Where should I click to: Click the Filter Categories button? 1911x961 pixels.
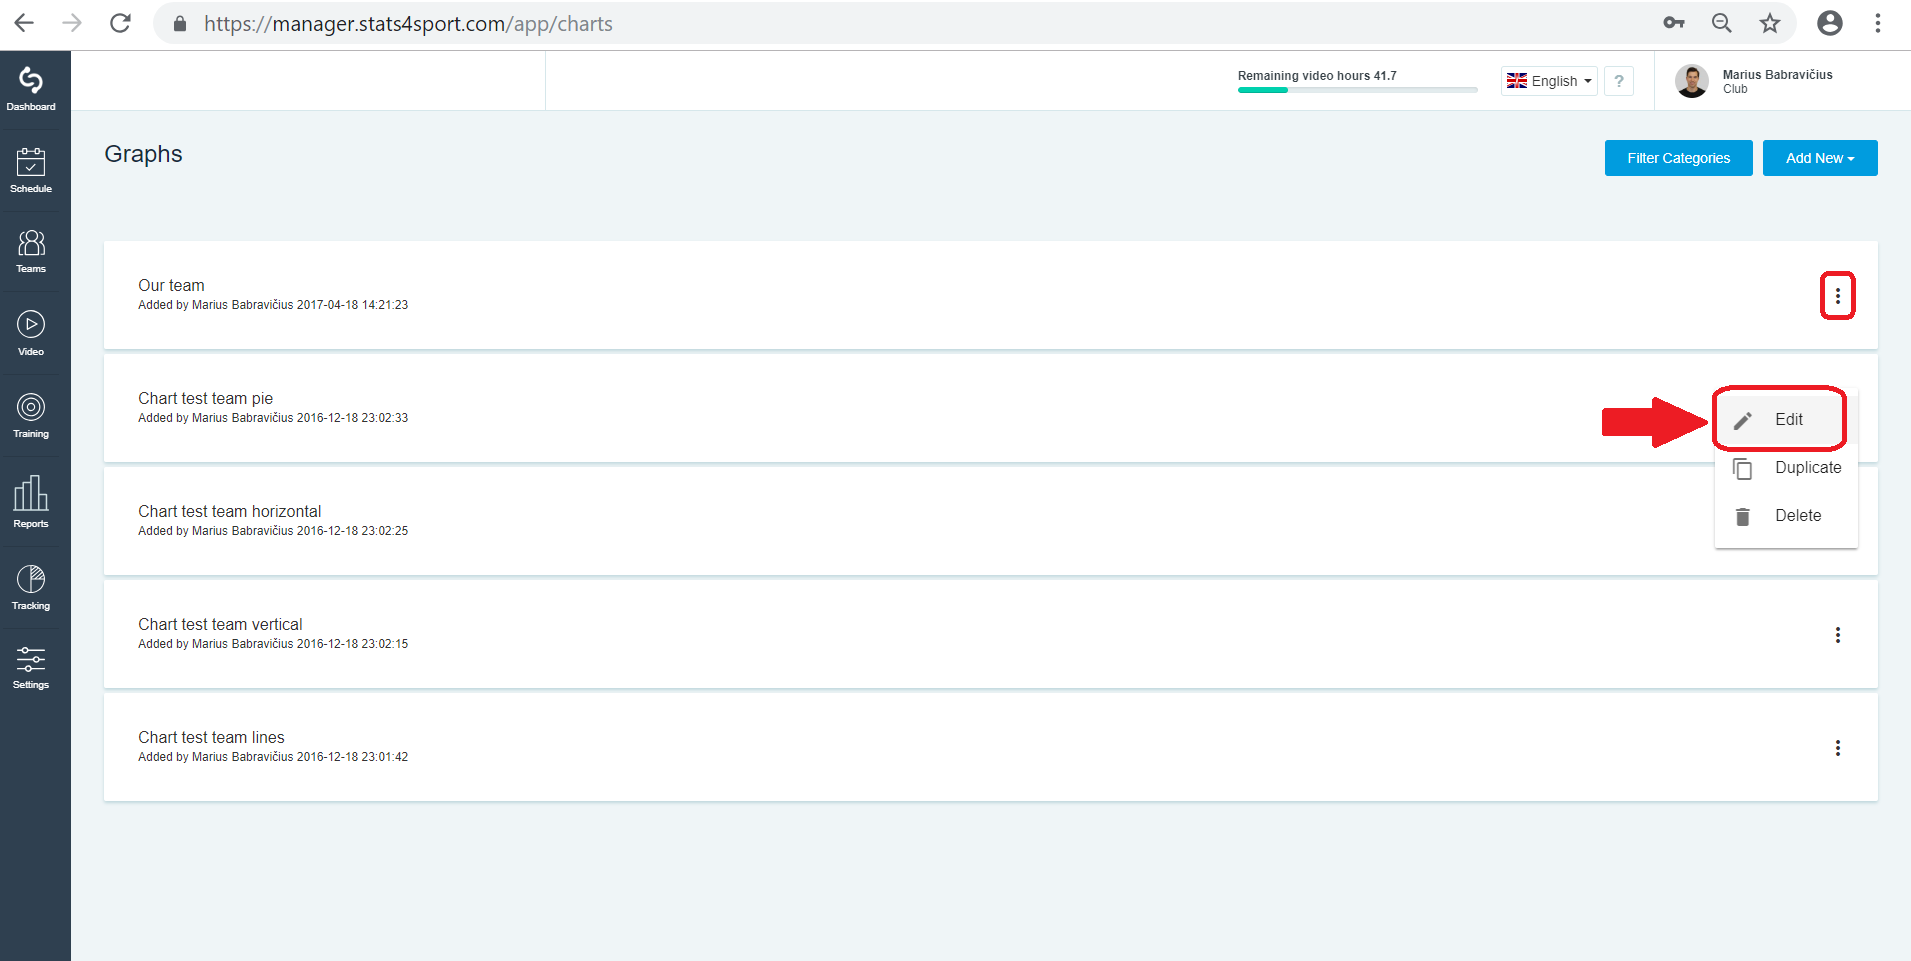(x=1679, y=158)
